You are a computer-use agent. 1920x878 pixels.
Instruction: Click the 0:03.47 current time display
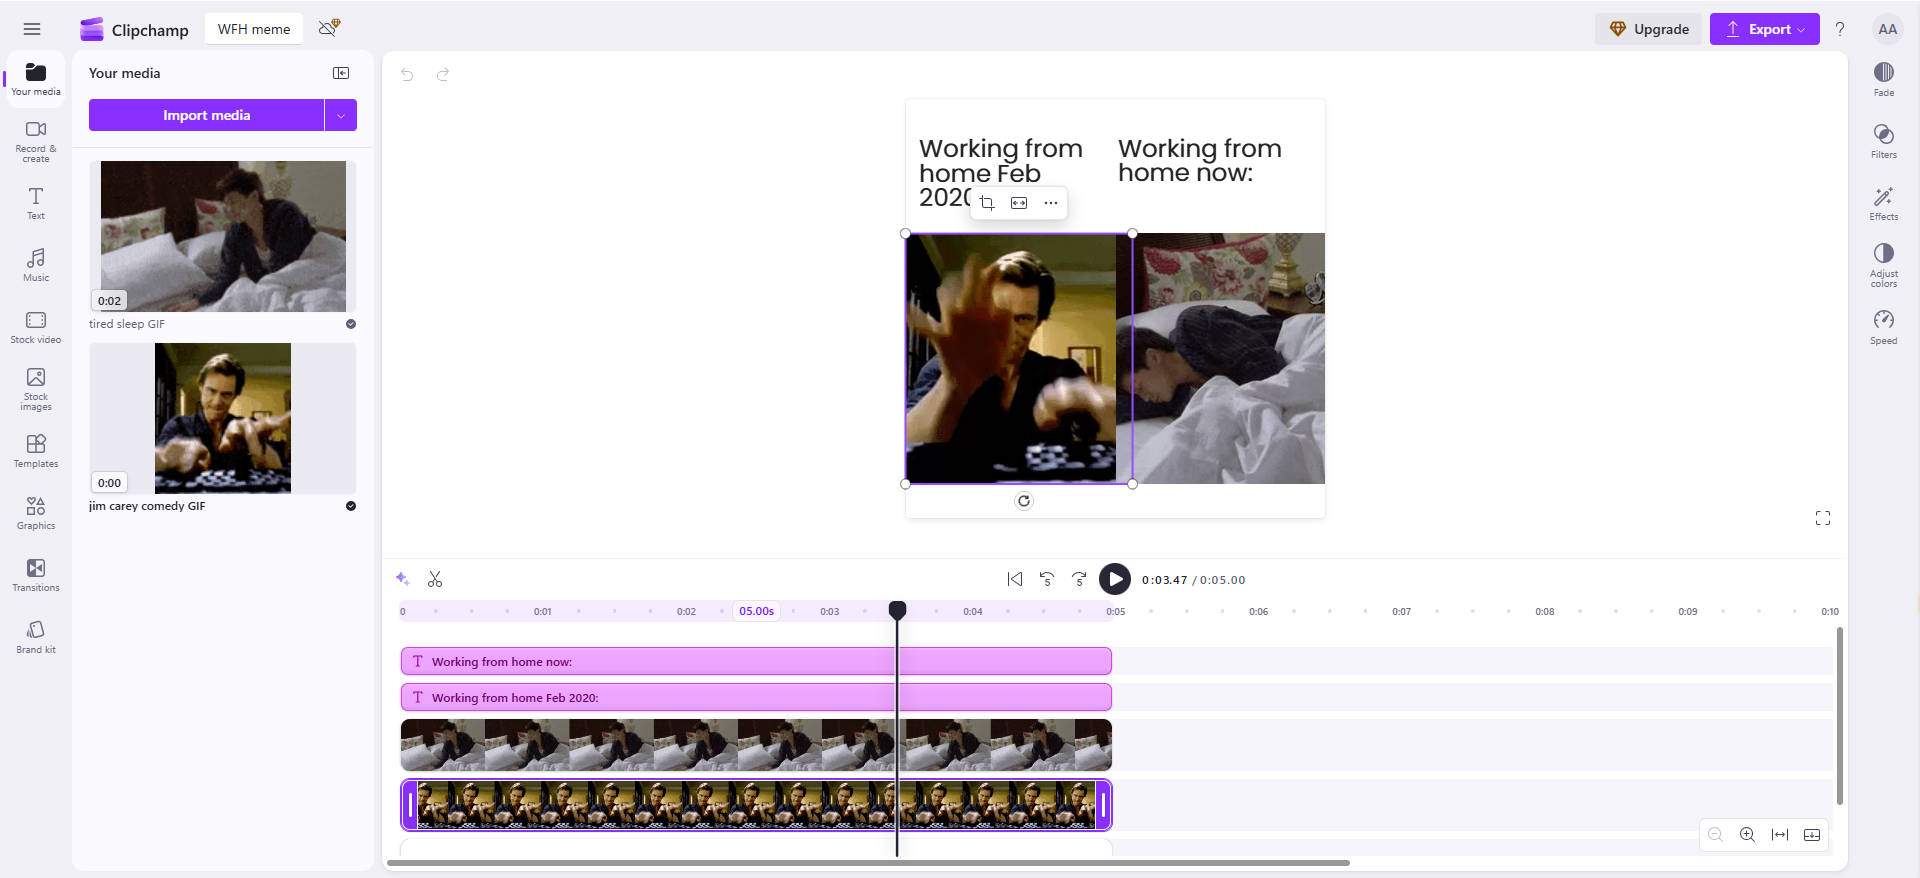[1164, 580]
